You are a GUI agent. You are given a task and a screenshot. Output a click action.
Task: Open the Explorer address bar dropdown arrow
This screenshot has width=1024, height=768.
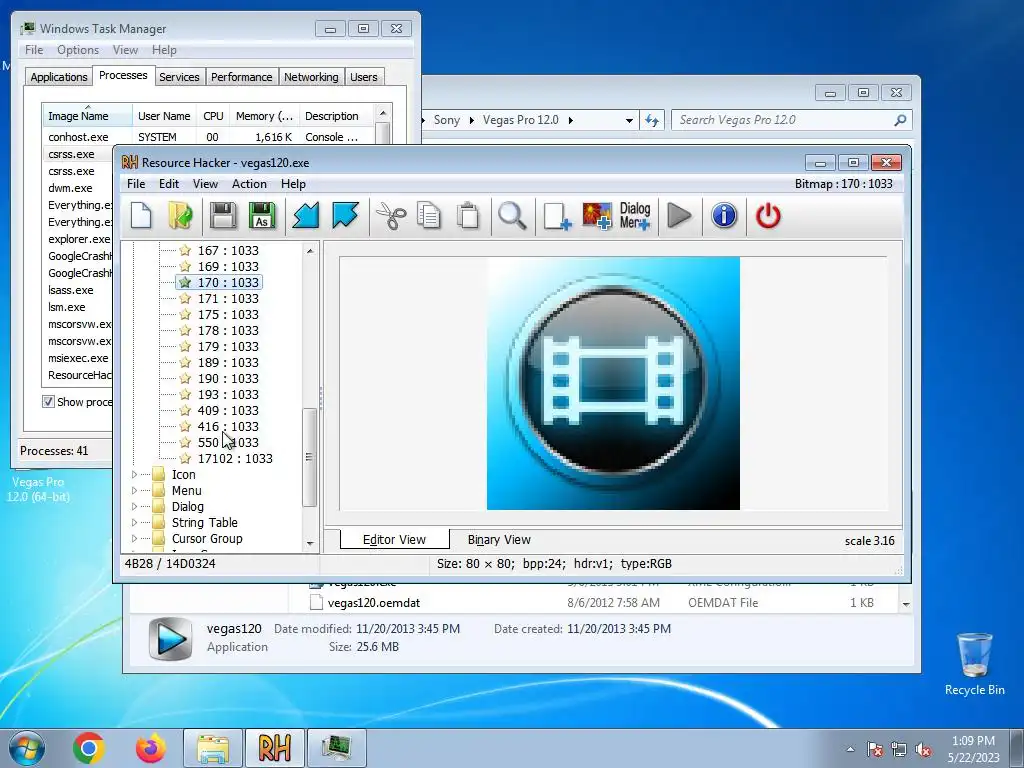[x=629, y=120]
